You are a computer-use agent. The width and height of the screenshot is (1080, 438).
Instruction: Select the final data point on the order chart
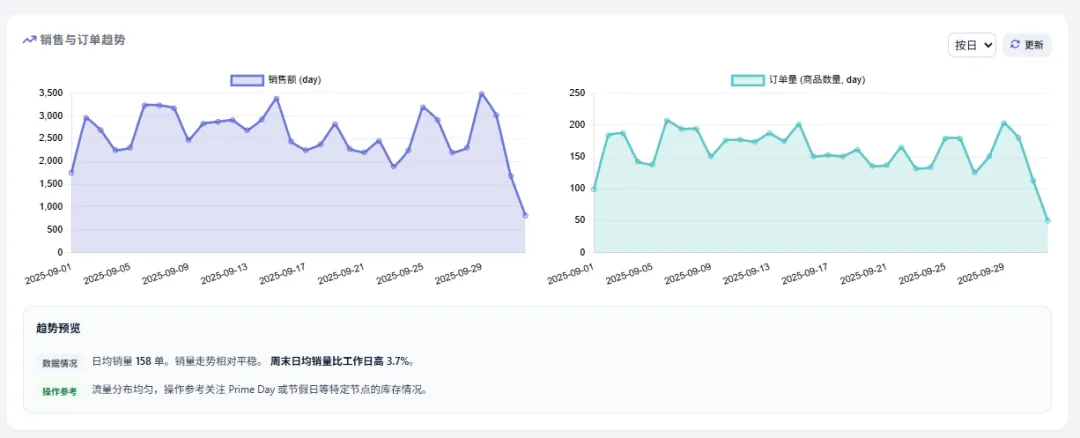(x=1048, y=221)
